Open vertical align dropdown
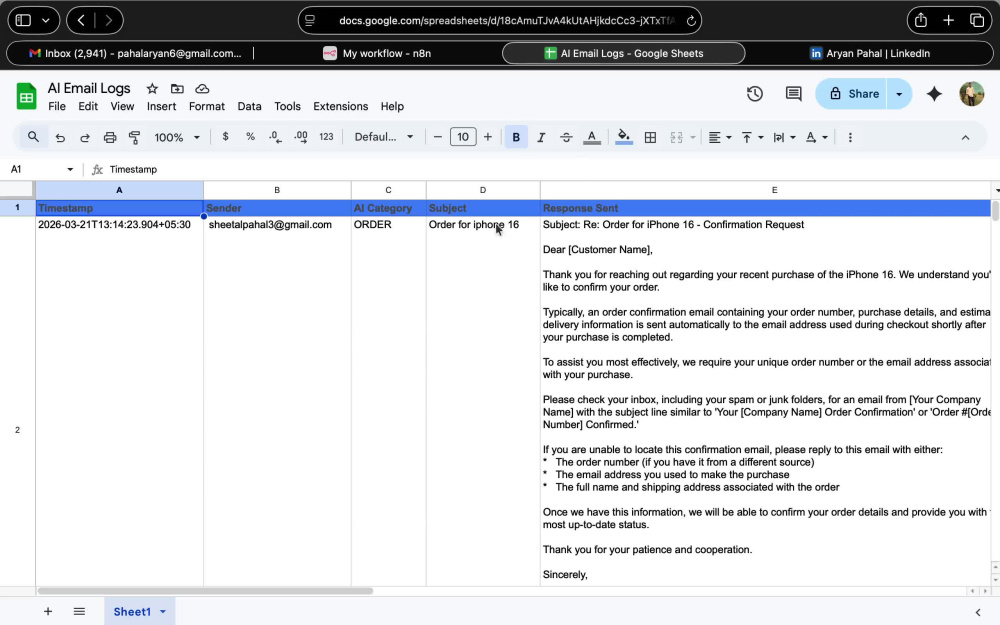1000x625 pixels. [x=752, y=137]
